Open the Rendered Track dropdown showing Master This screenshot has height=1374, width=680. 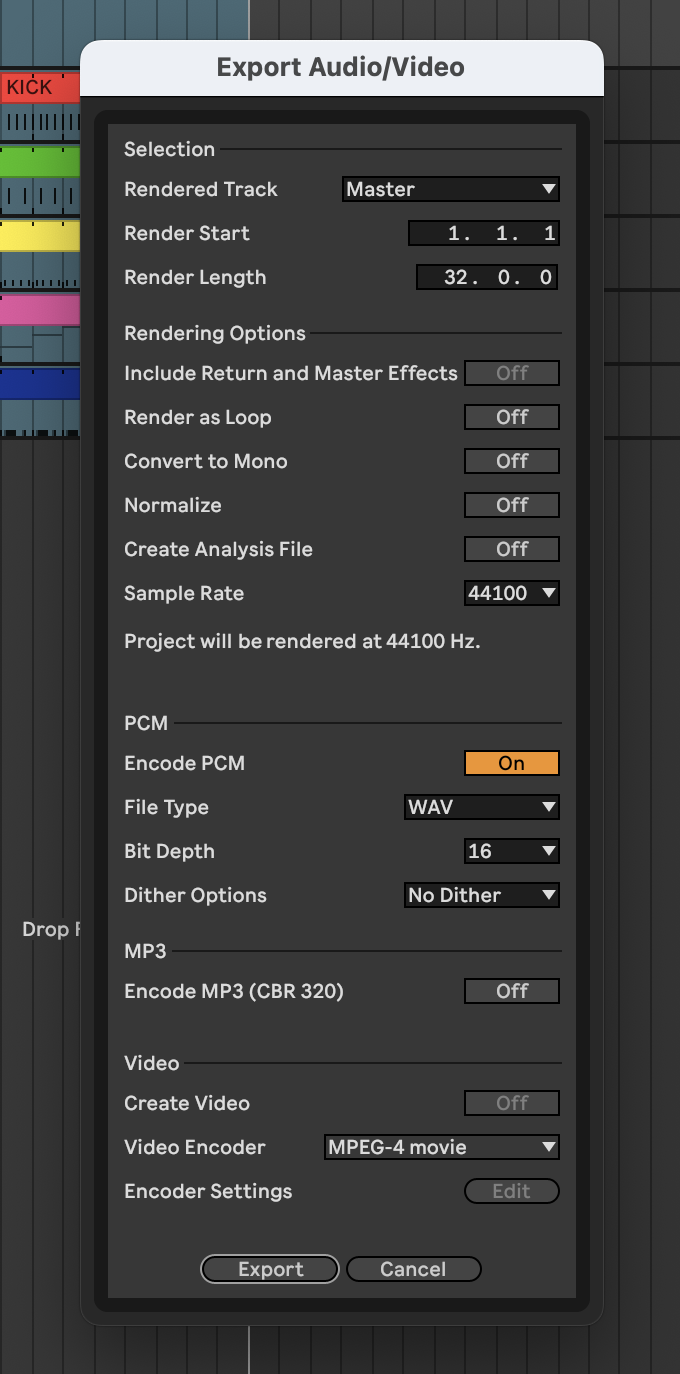click(449, 189)
